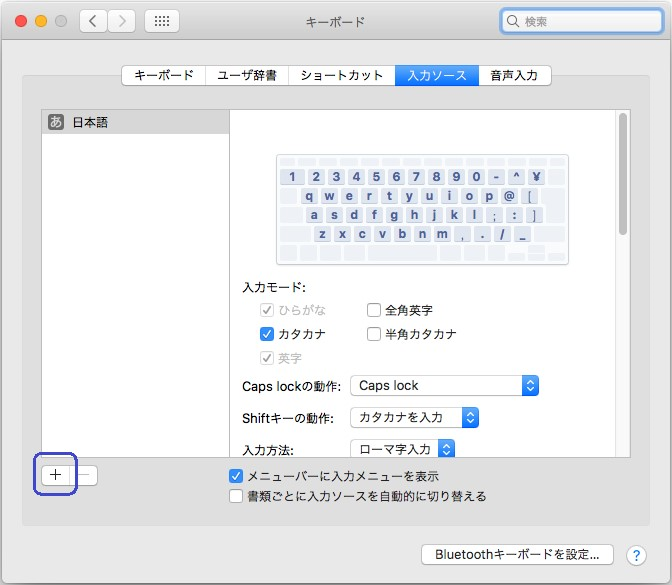This screenshot has width=672, height=585.
Task: Toggle メニューバーに入力メニューを表示 checkbox
Action: [236, 476]
